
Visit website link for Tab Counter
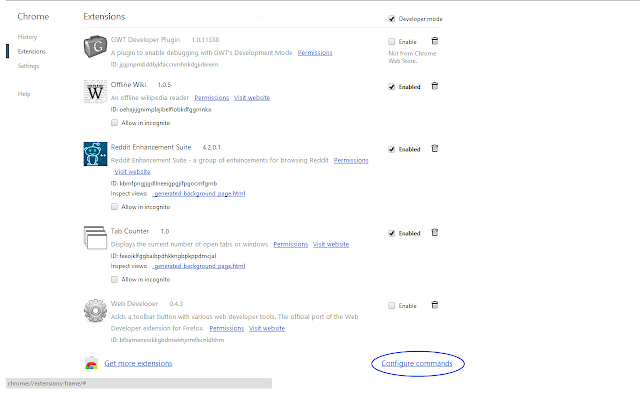(x=331, y=244)
